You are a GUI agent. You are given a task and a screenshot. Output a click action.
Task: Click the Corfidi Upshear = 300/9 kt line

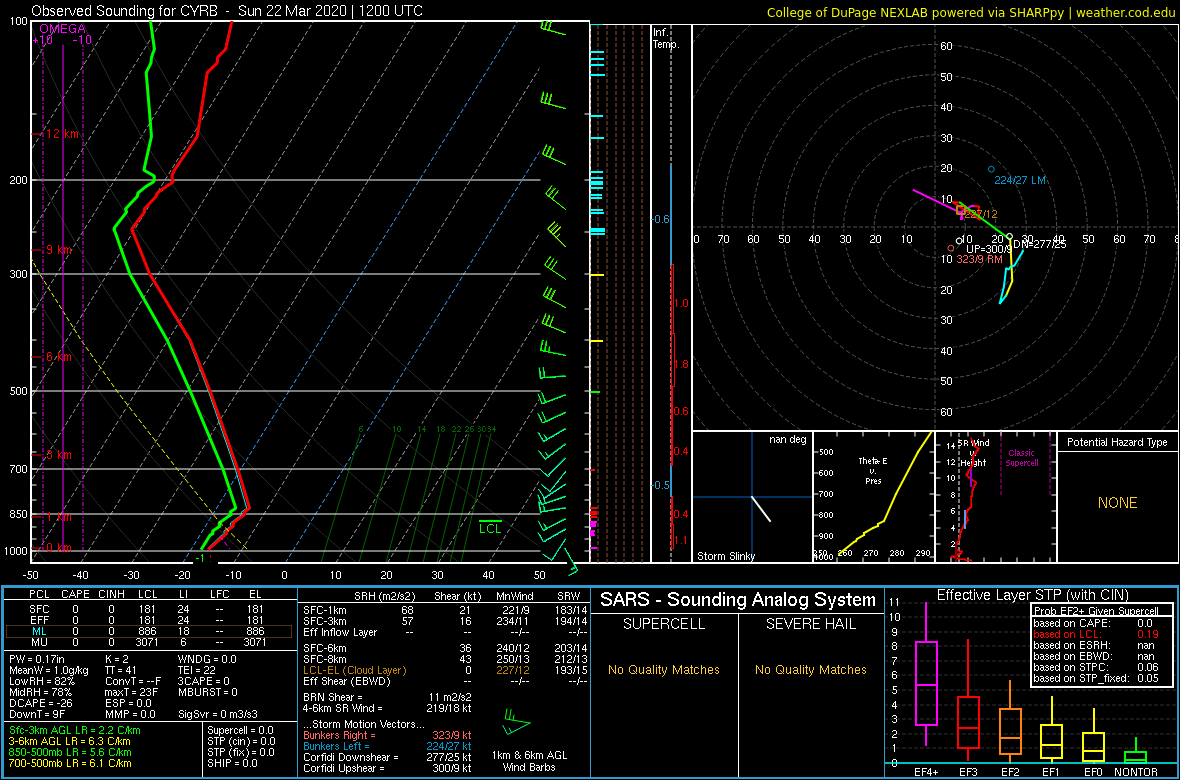tap(387, 769)
